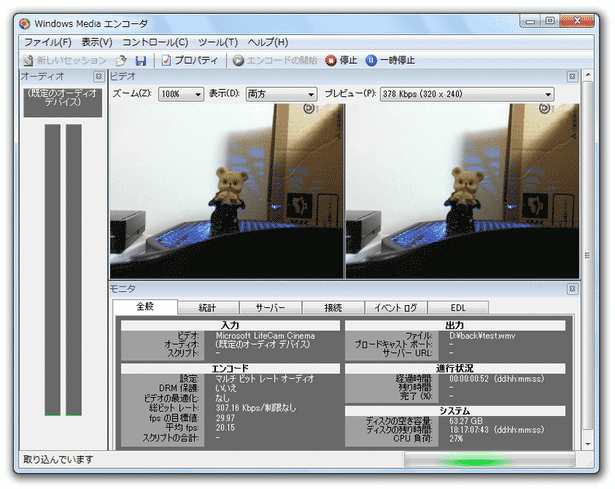
Task: Switch to the イベント ログ tab
Action: tap(395, 308)
